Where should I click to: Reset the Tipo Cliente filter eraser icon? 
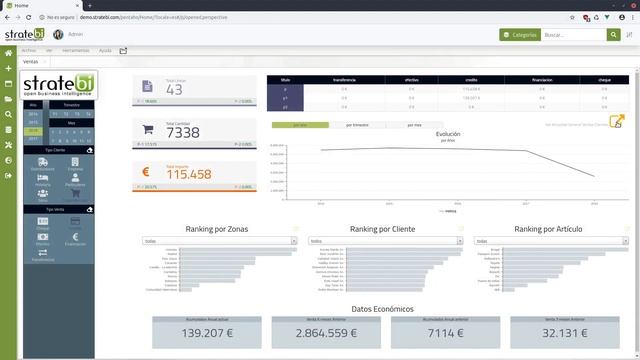[x=89, y=150]
